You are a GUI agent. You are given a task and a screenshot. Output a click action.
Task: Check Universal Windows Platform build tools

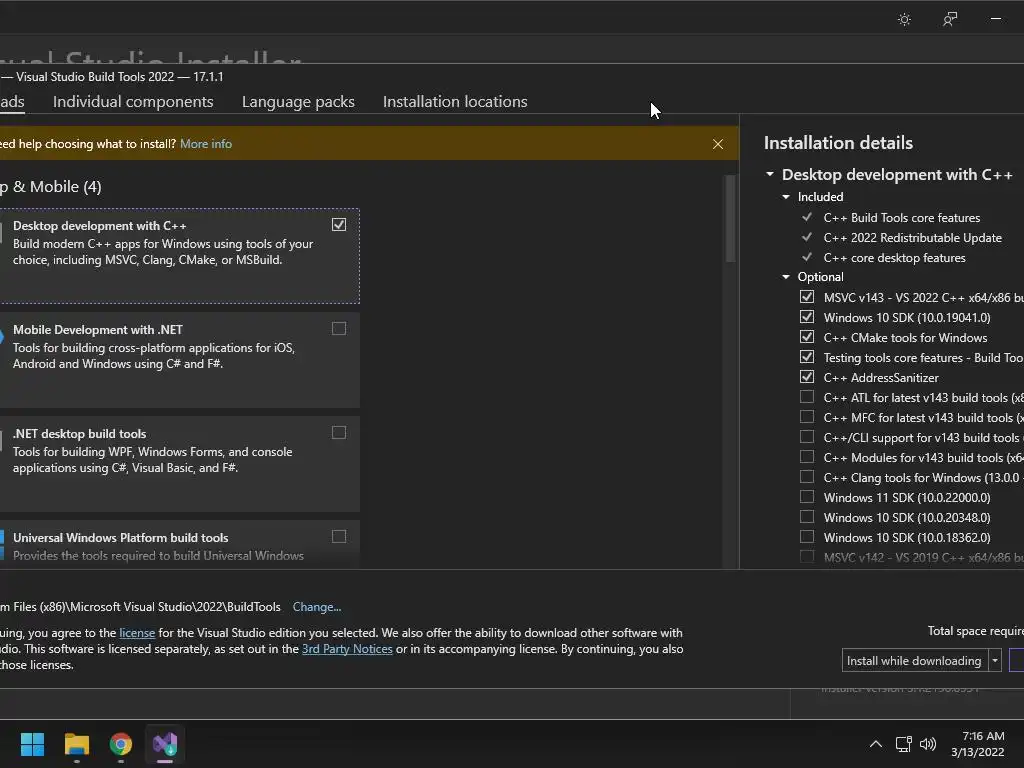pos(339,536)
